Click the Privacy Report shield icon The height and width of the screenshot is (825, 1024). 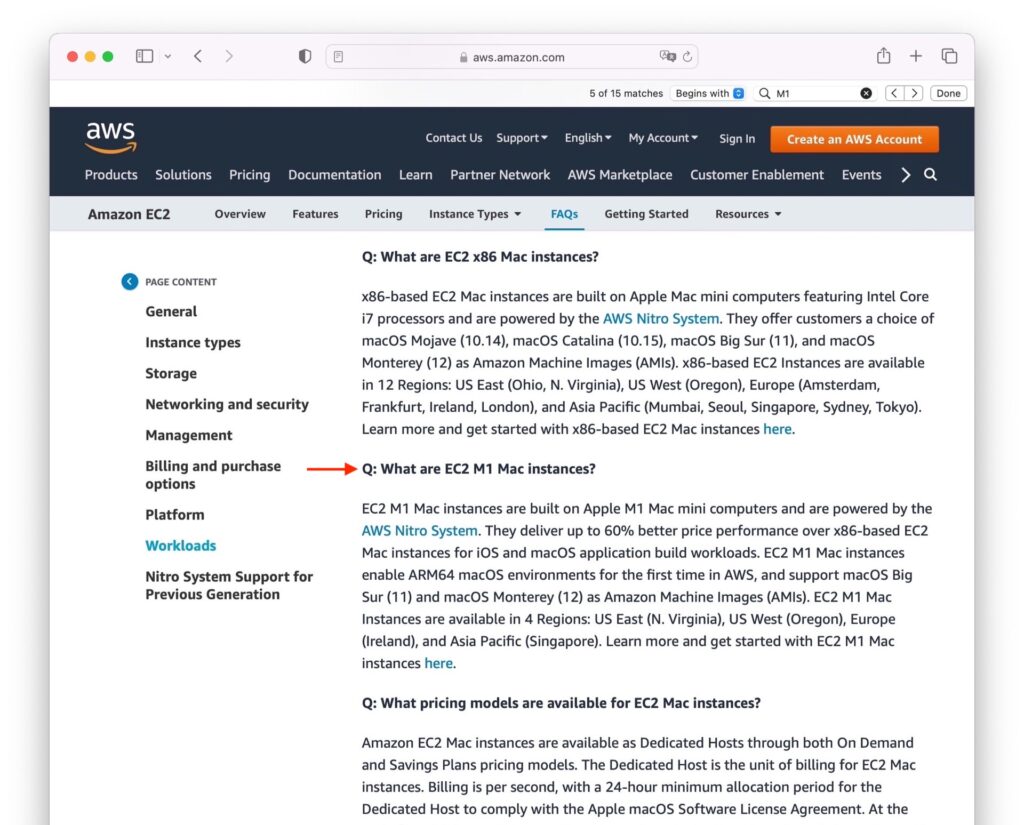click(304, 56)
